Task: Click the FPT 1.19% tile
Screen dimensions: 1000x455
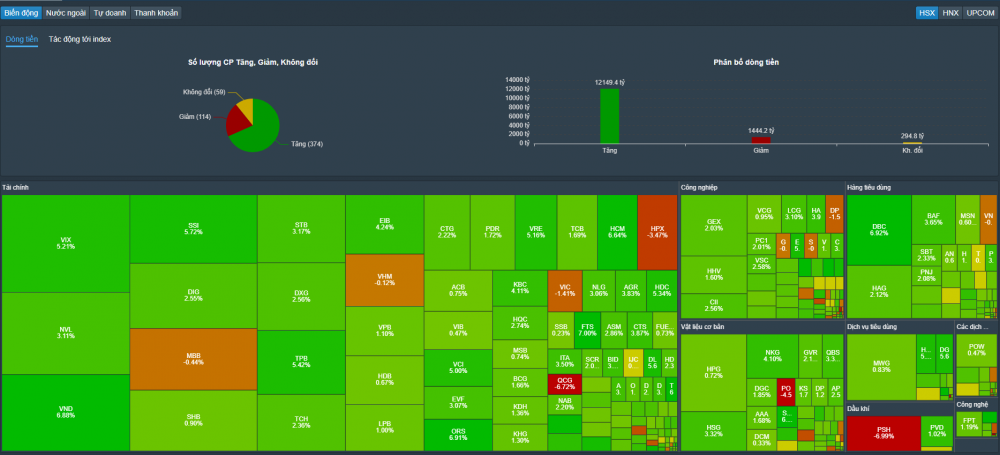Action: click(969, 424)
